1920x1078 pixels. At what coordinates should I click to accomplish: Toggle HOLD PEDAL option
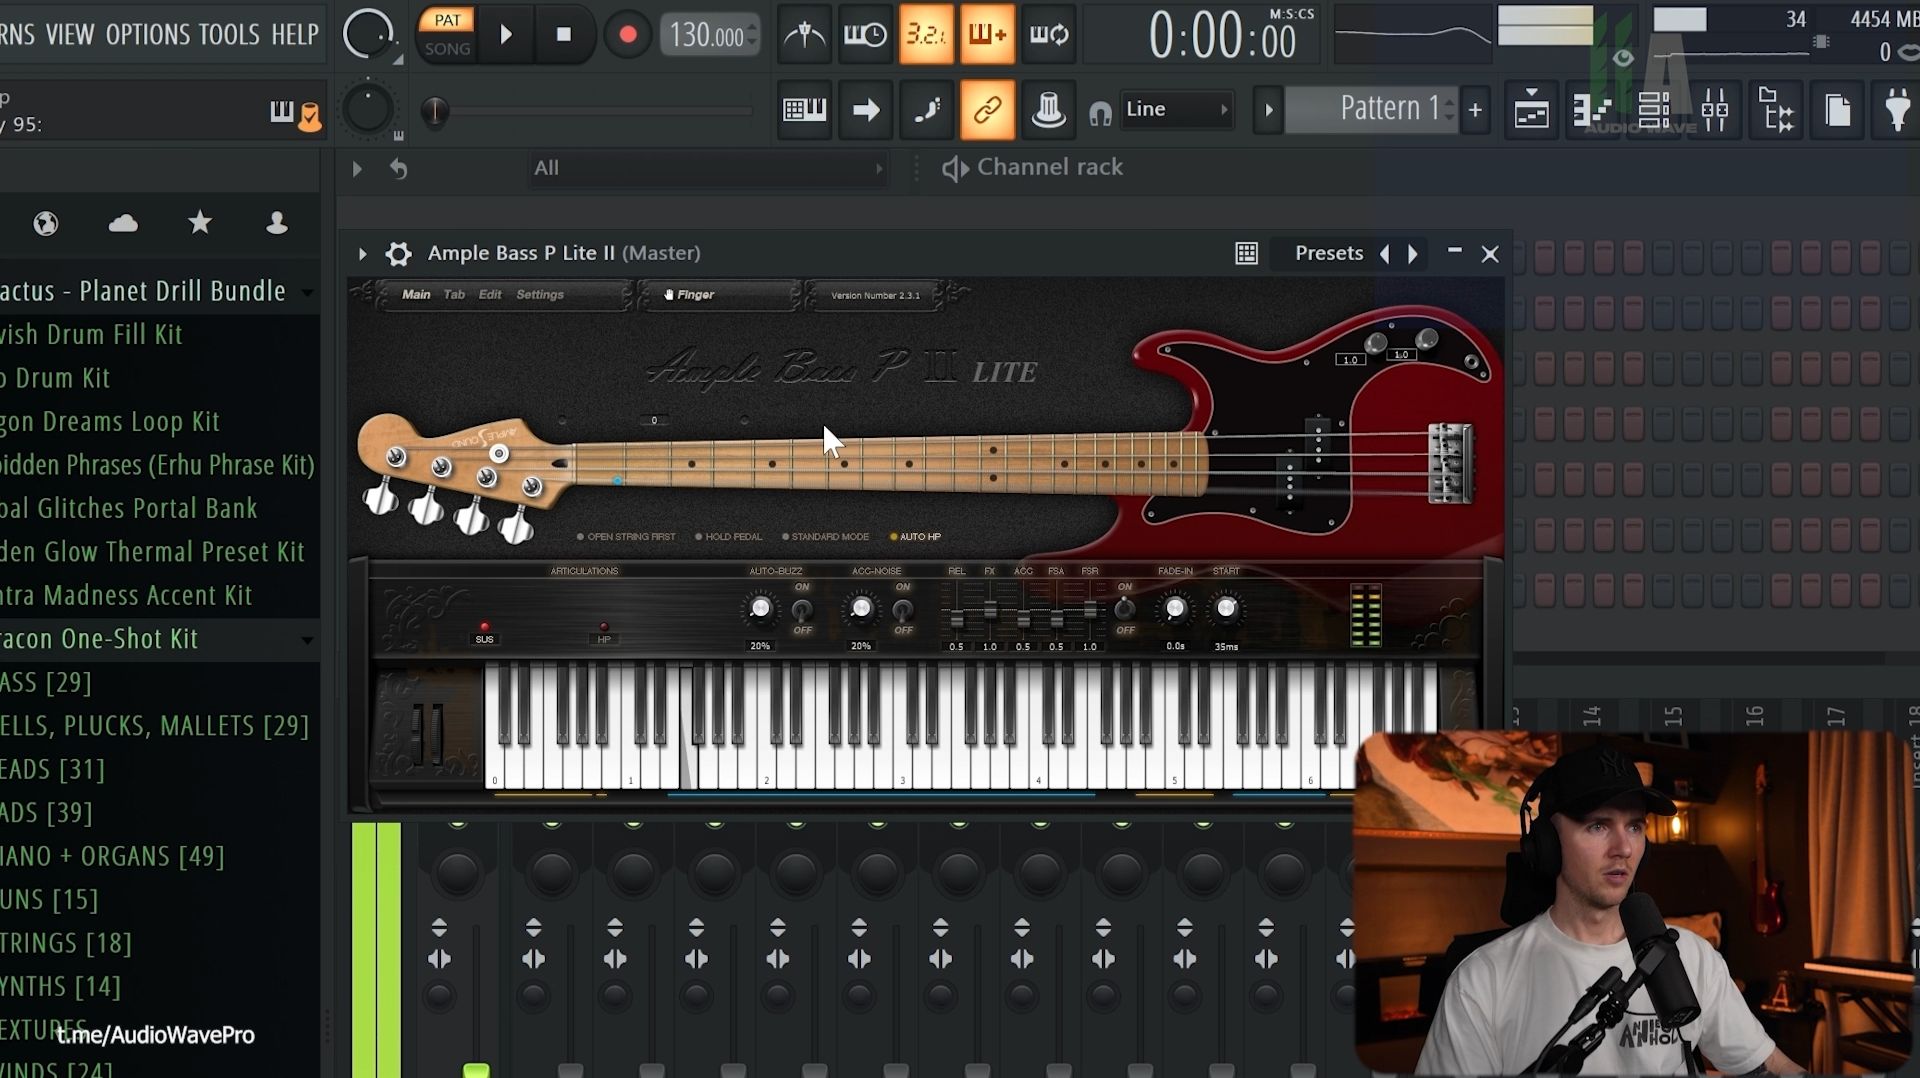(x=728, y=537)
